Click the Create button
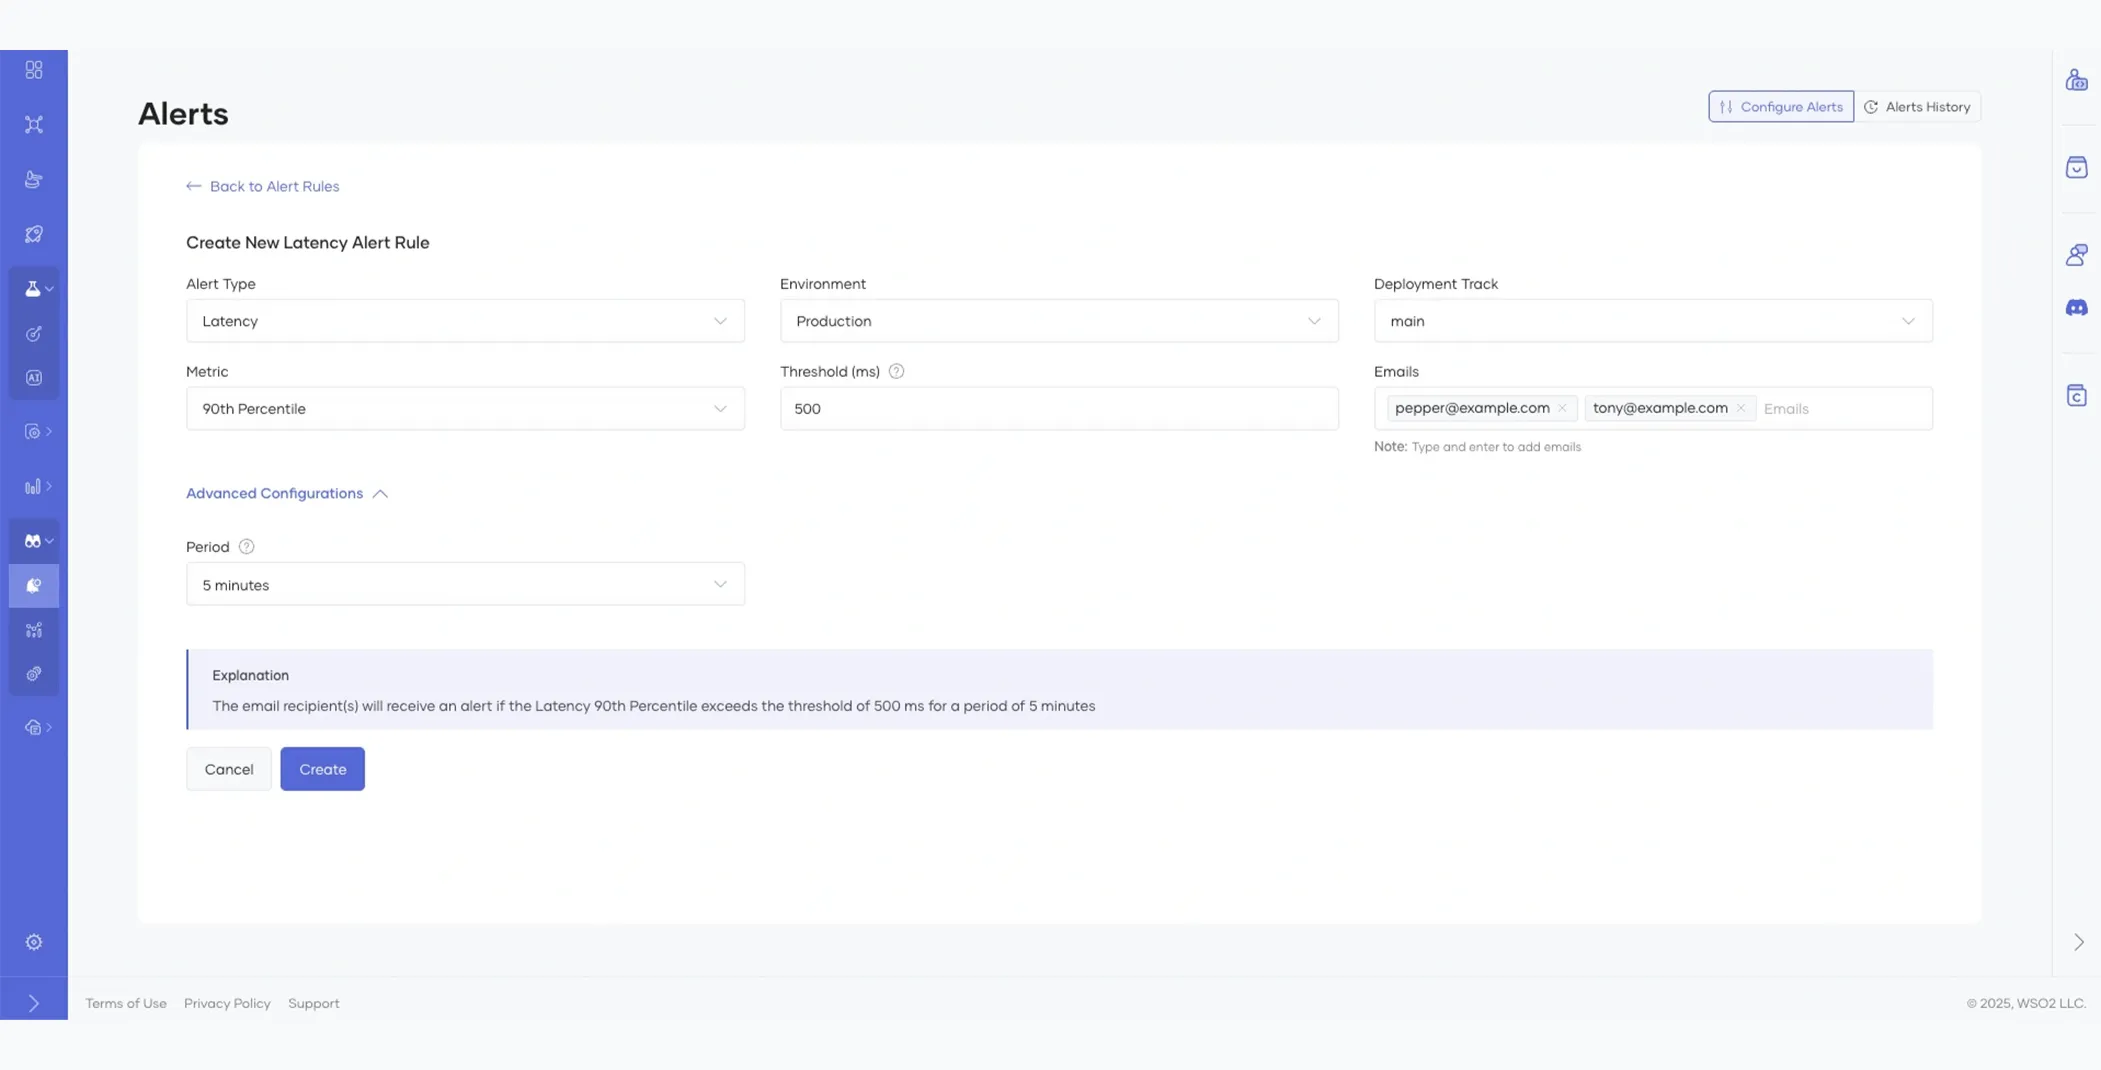This screenshot has width=2101, height=1070. (x=322, y=769)
